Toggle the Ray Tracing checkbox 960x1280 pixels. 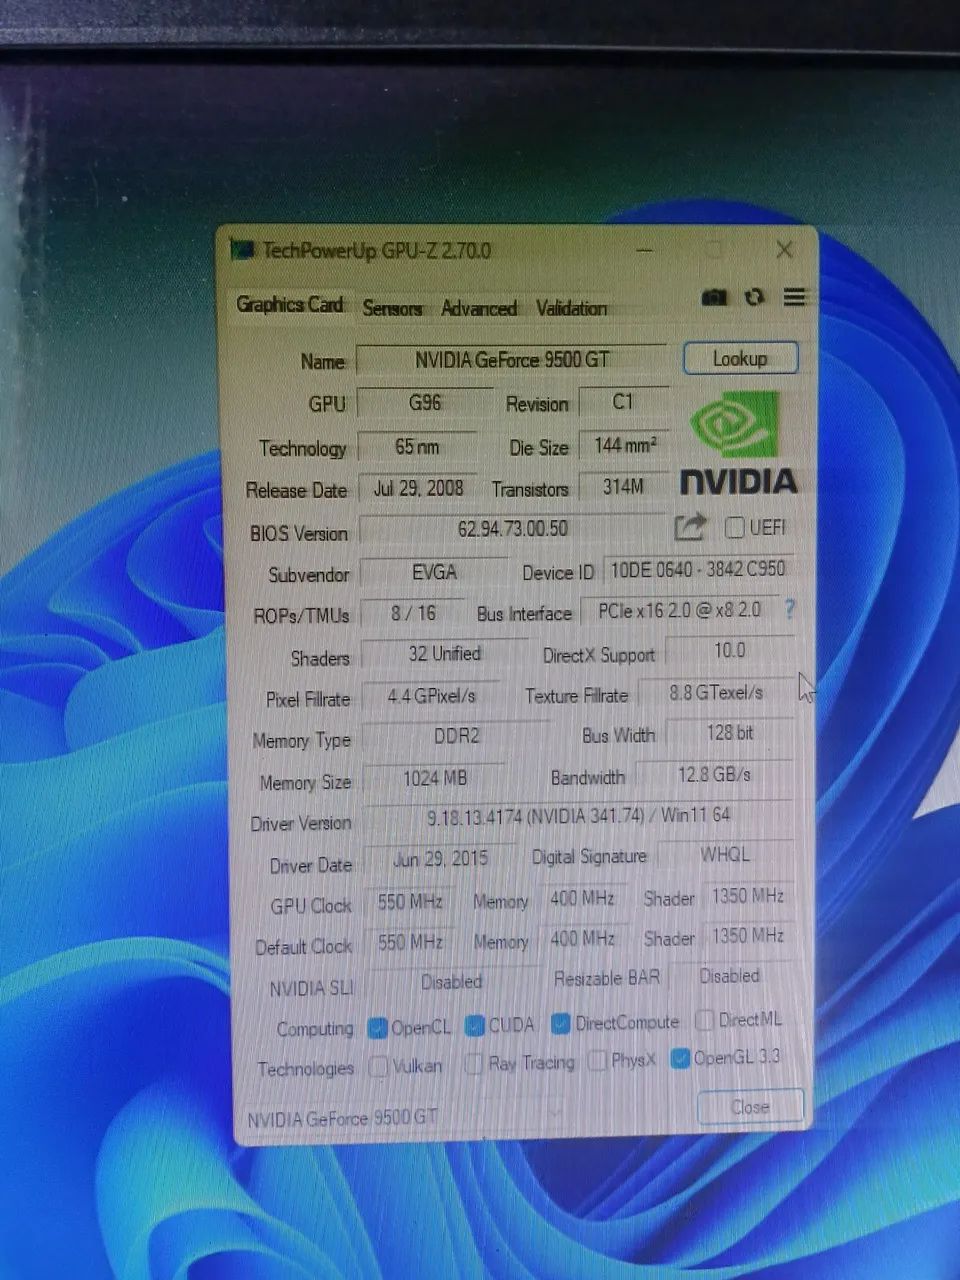pos(474,1064)
